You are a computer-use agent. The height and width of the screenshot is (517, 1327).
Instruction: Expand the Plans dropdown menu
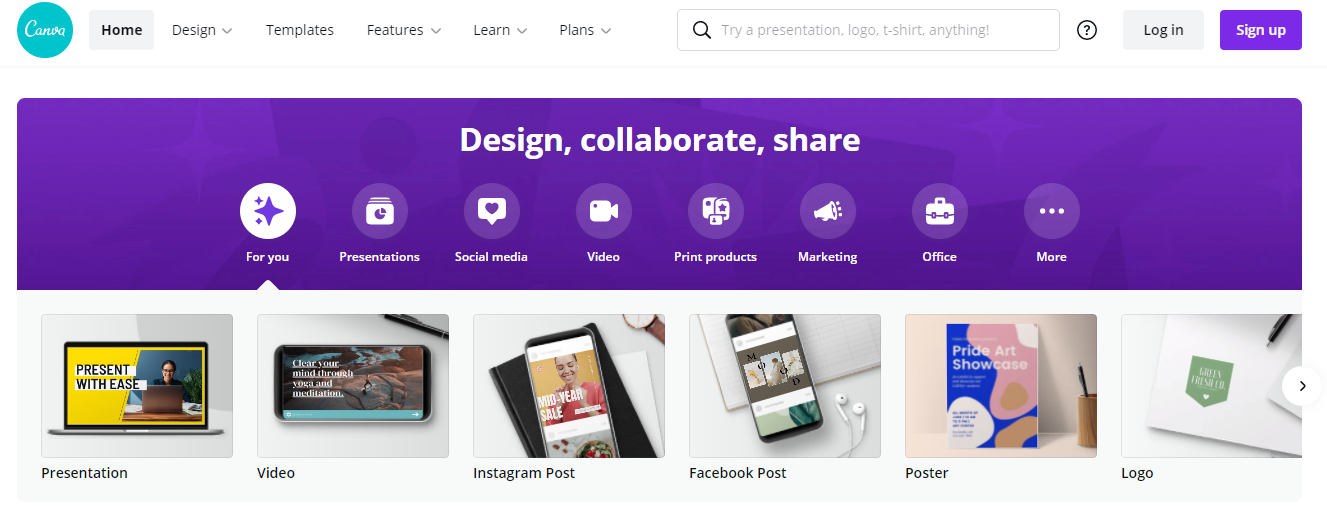585,30
